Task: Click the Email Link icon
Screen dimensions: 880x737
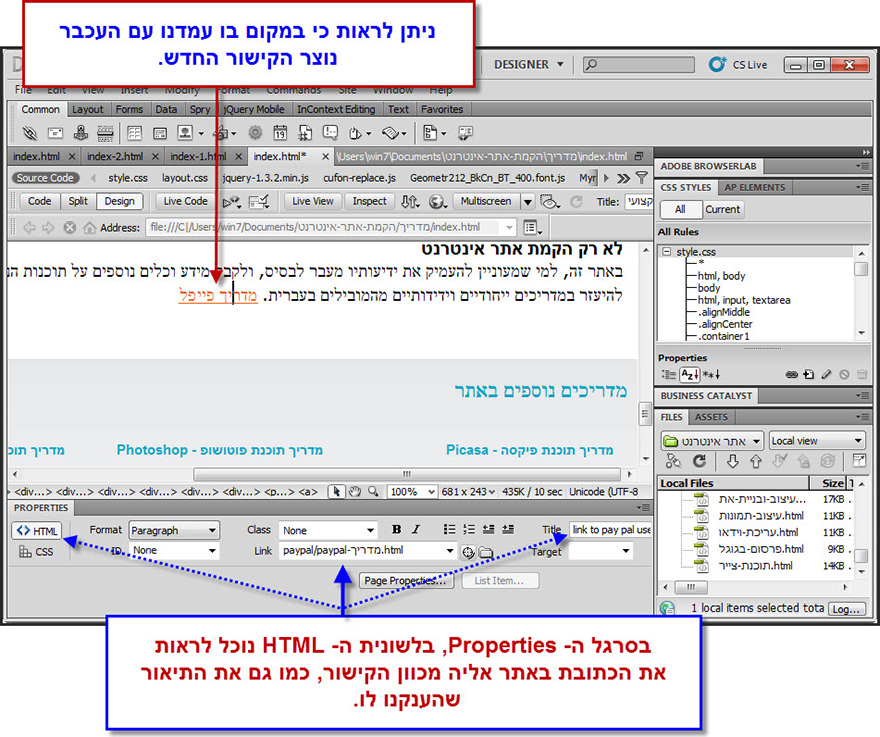Action: [55, 133]
